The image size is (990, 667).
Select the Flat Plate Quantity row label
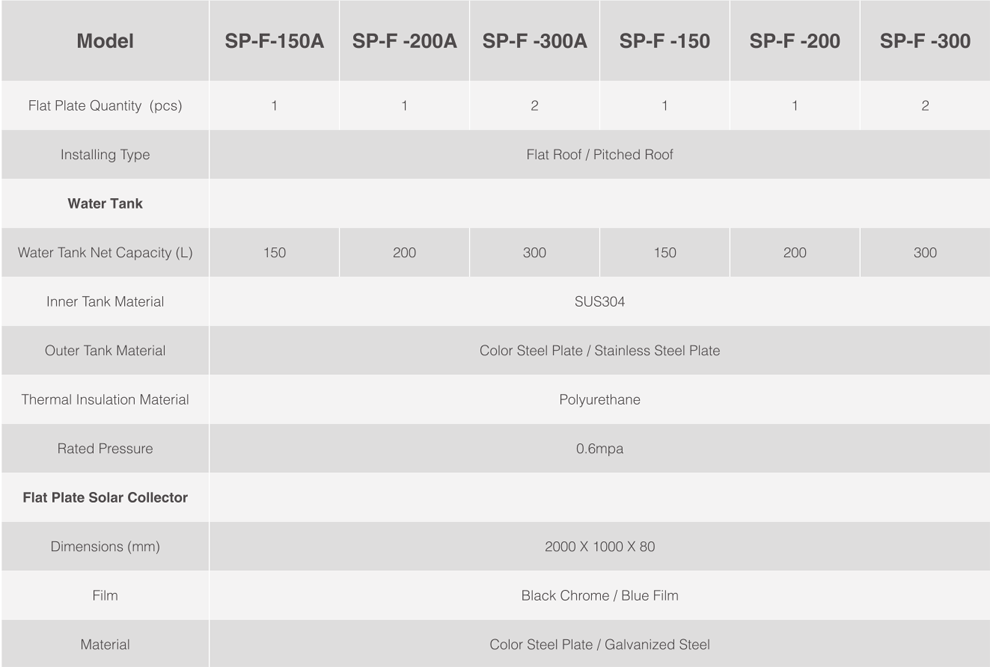[105, 105]
